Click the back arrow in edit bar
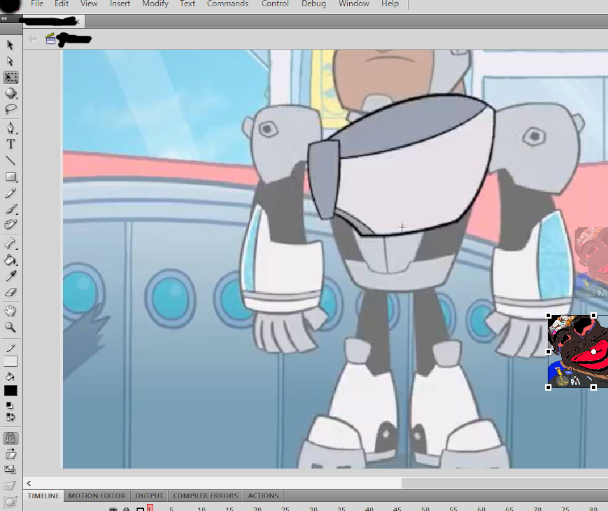 point(32,39)
